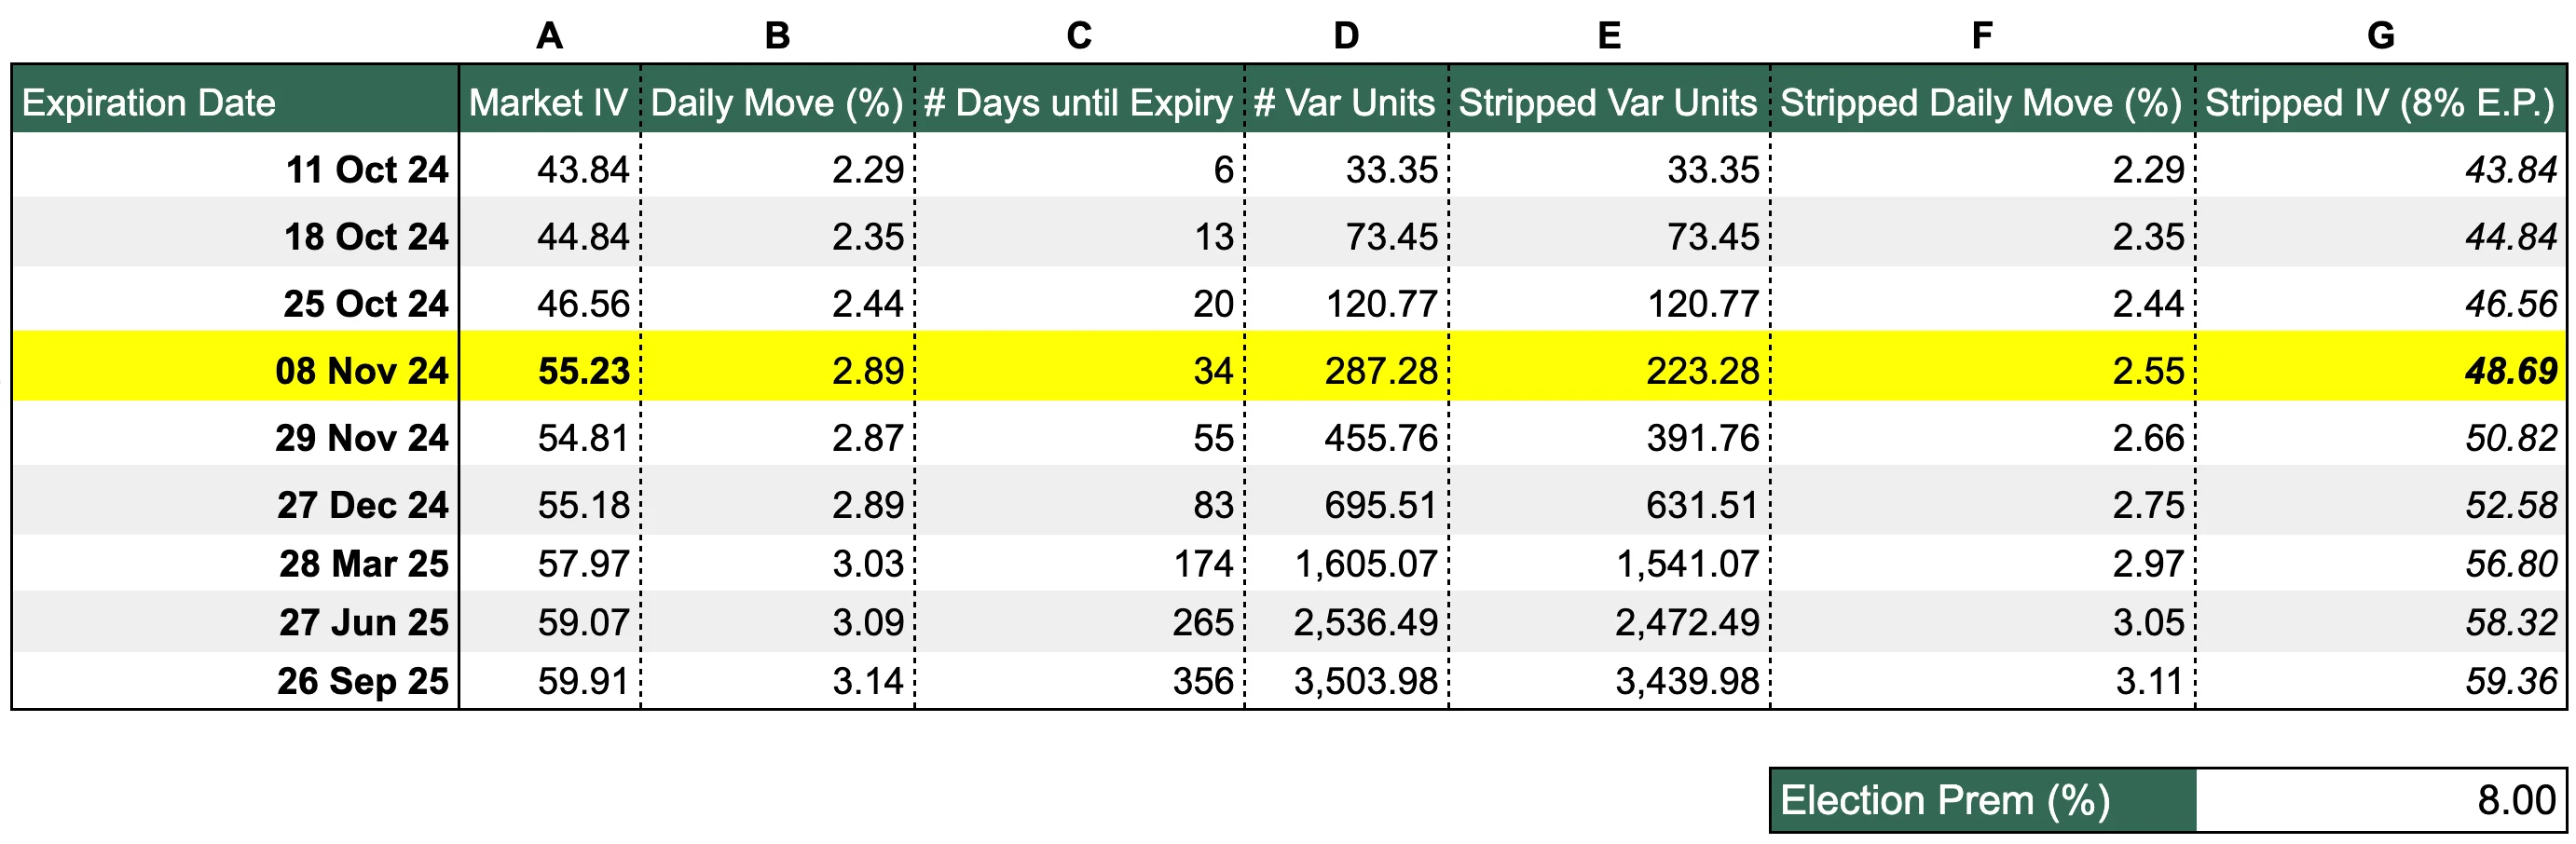Click the # Var Units header cell

point(1346,99)
